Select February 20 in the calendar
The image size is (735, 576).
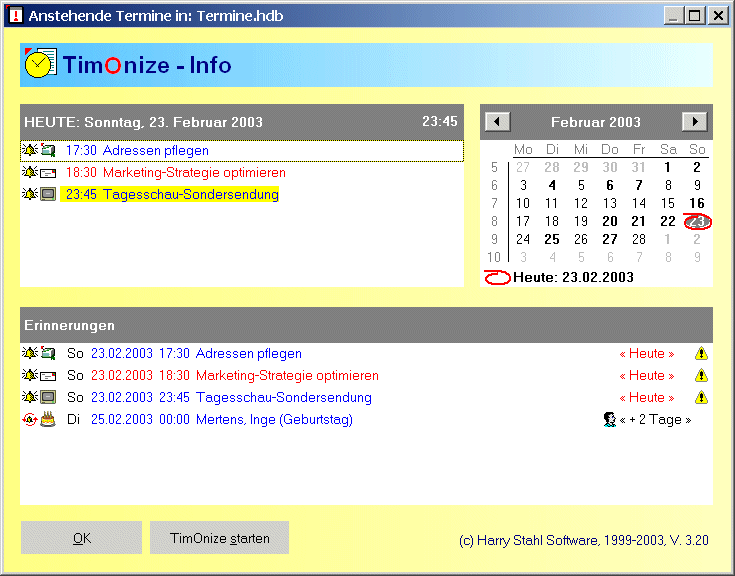click(609, 221)
